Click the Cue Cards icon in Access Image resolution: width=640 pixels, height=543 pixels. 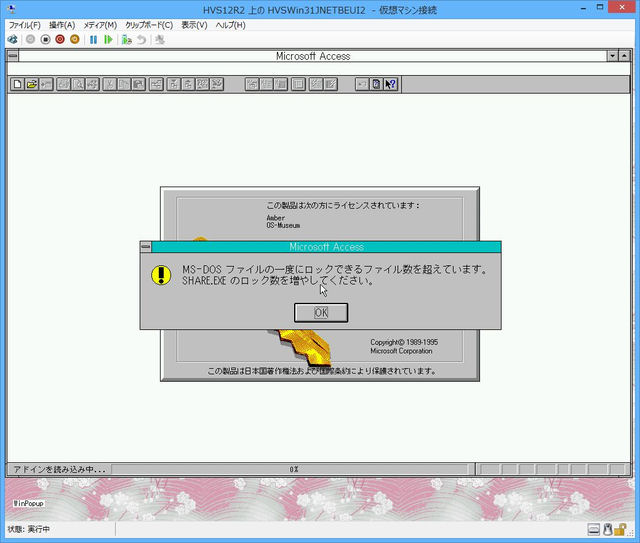point(376,84)
